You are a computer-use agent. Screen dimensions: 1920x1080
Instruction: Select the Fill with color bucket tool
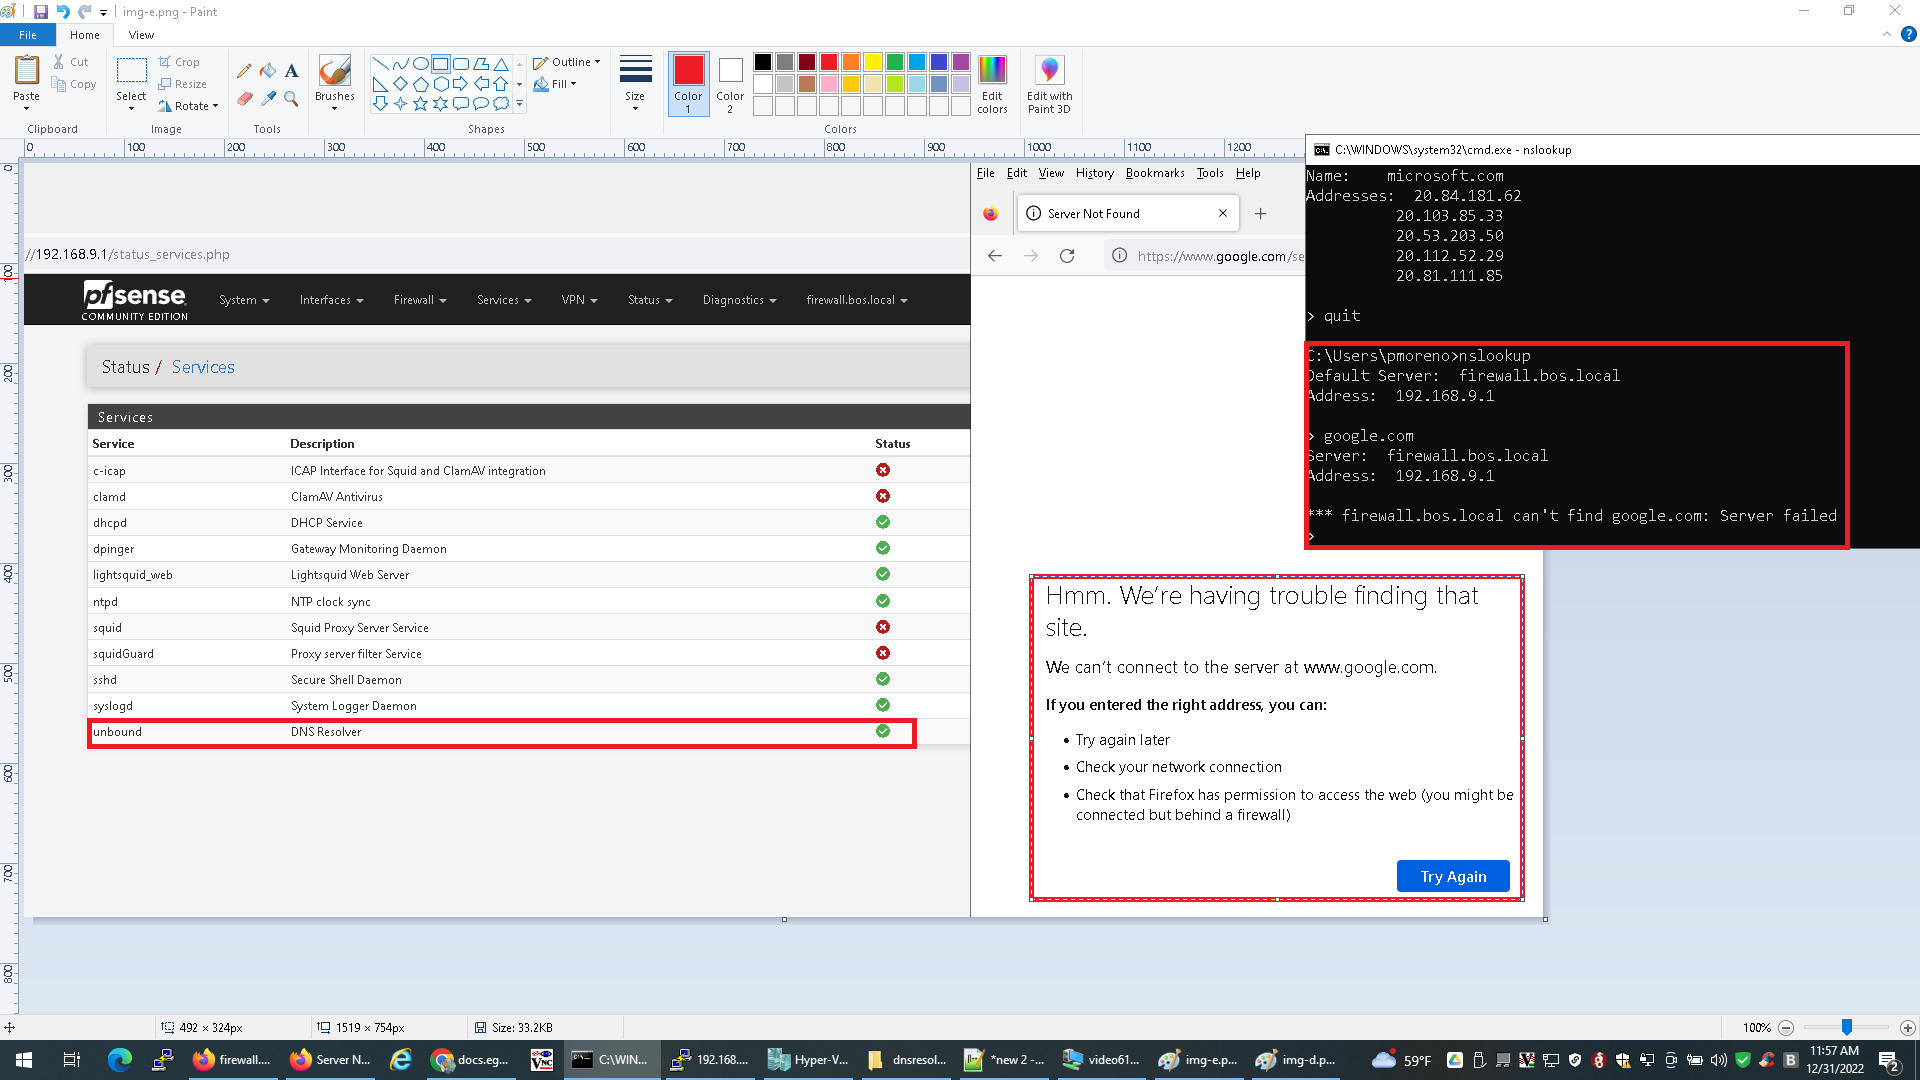click(x=268, y=71)
